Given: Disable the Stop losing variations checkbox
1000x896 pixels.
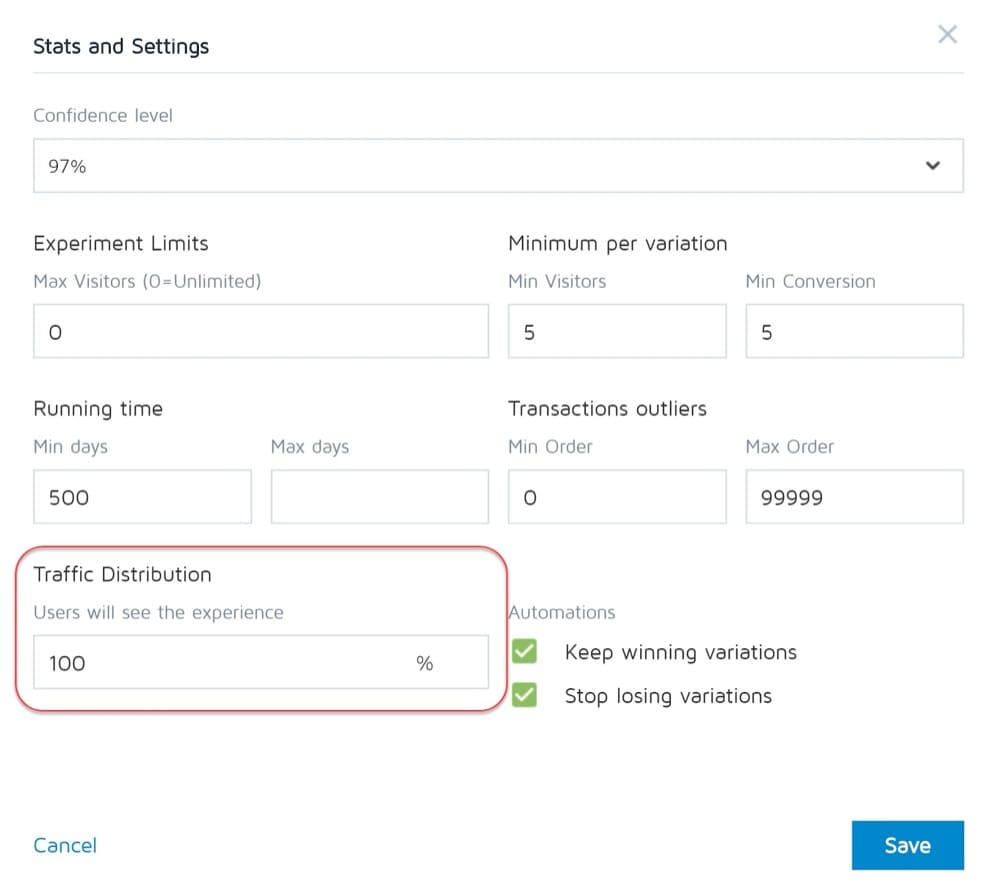Looking at the screenshot, I should coord(524,695).
